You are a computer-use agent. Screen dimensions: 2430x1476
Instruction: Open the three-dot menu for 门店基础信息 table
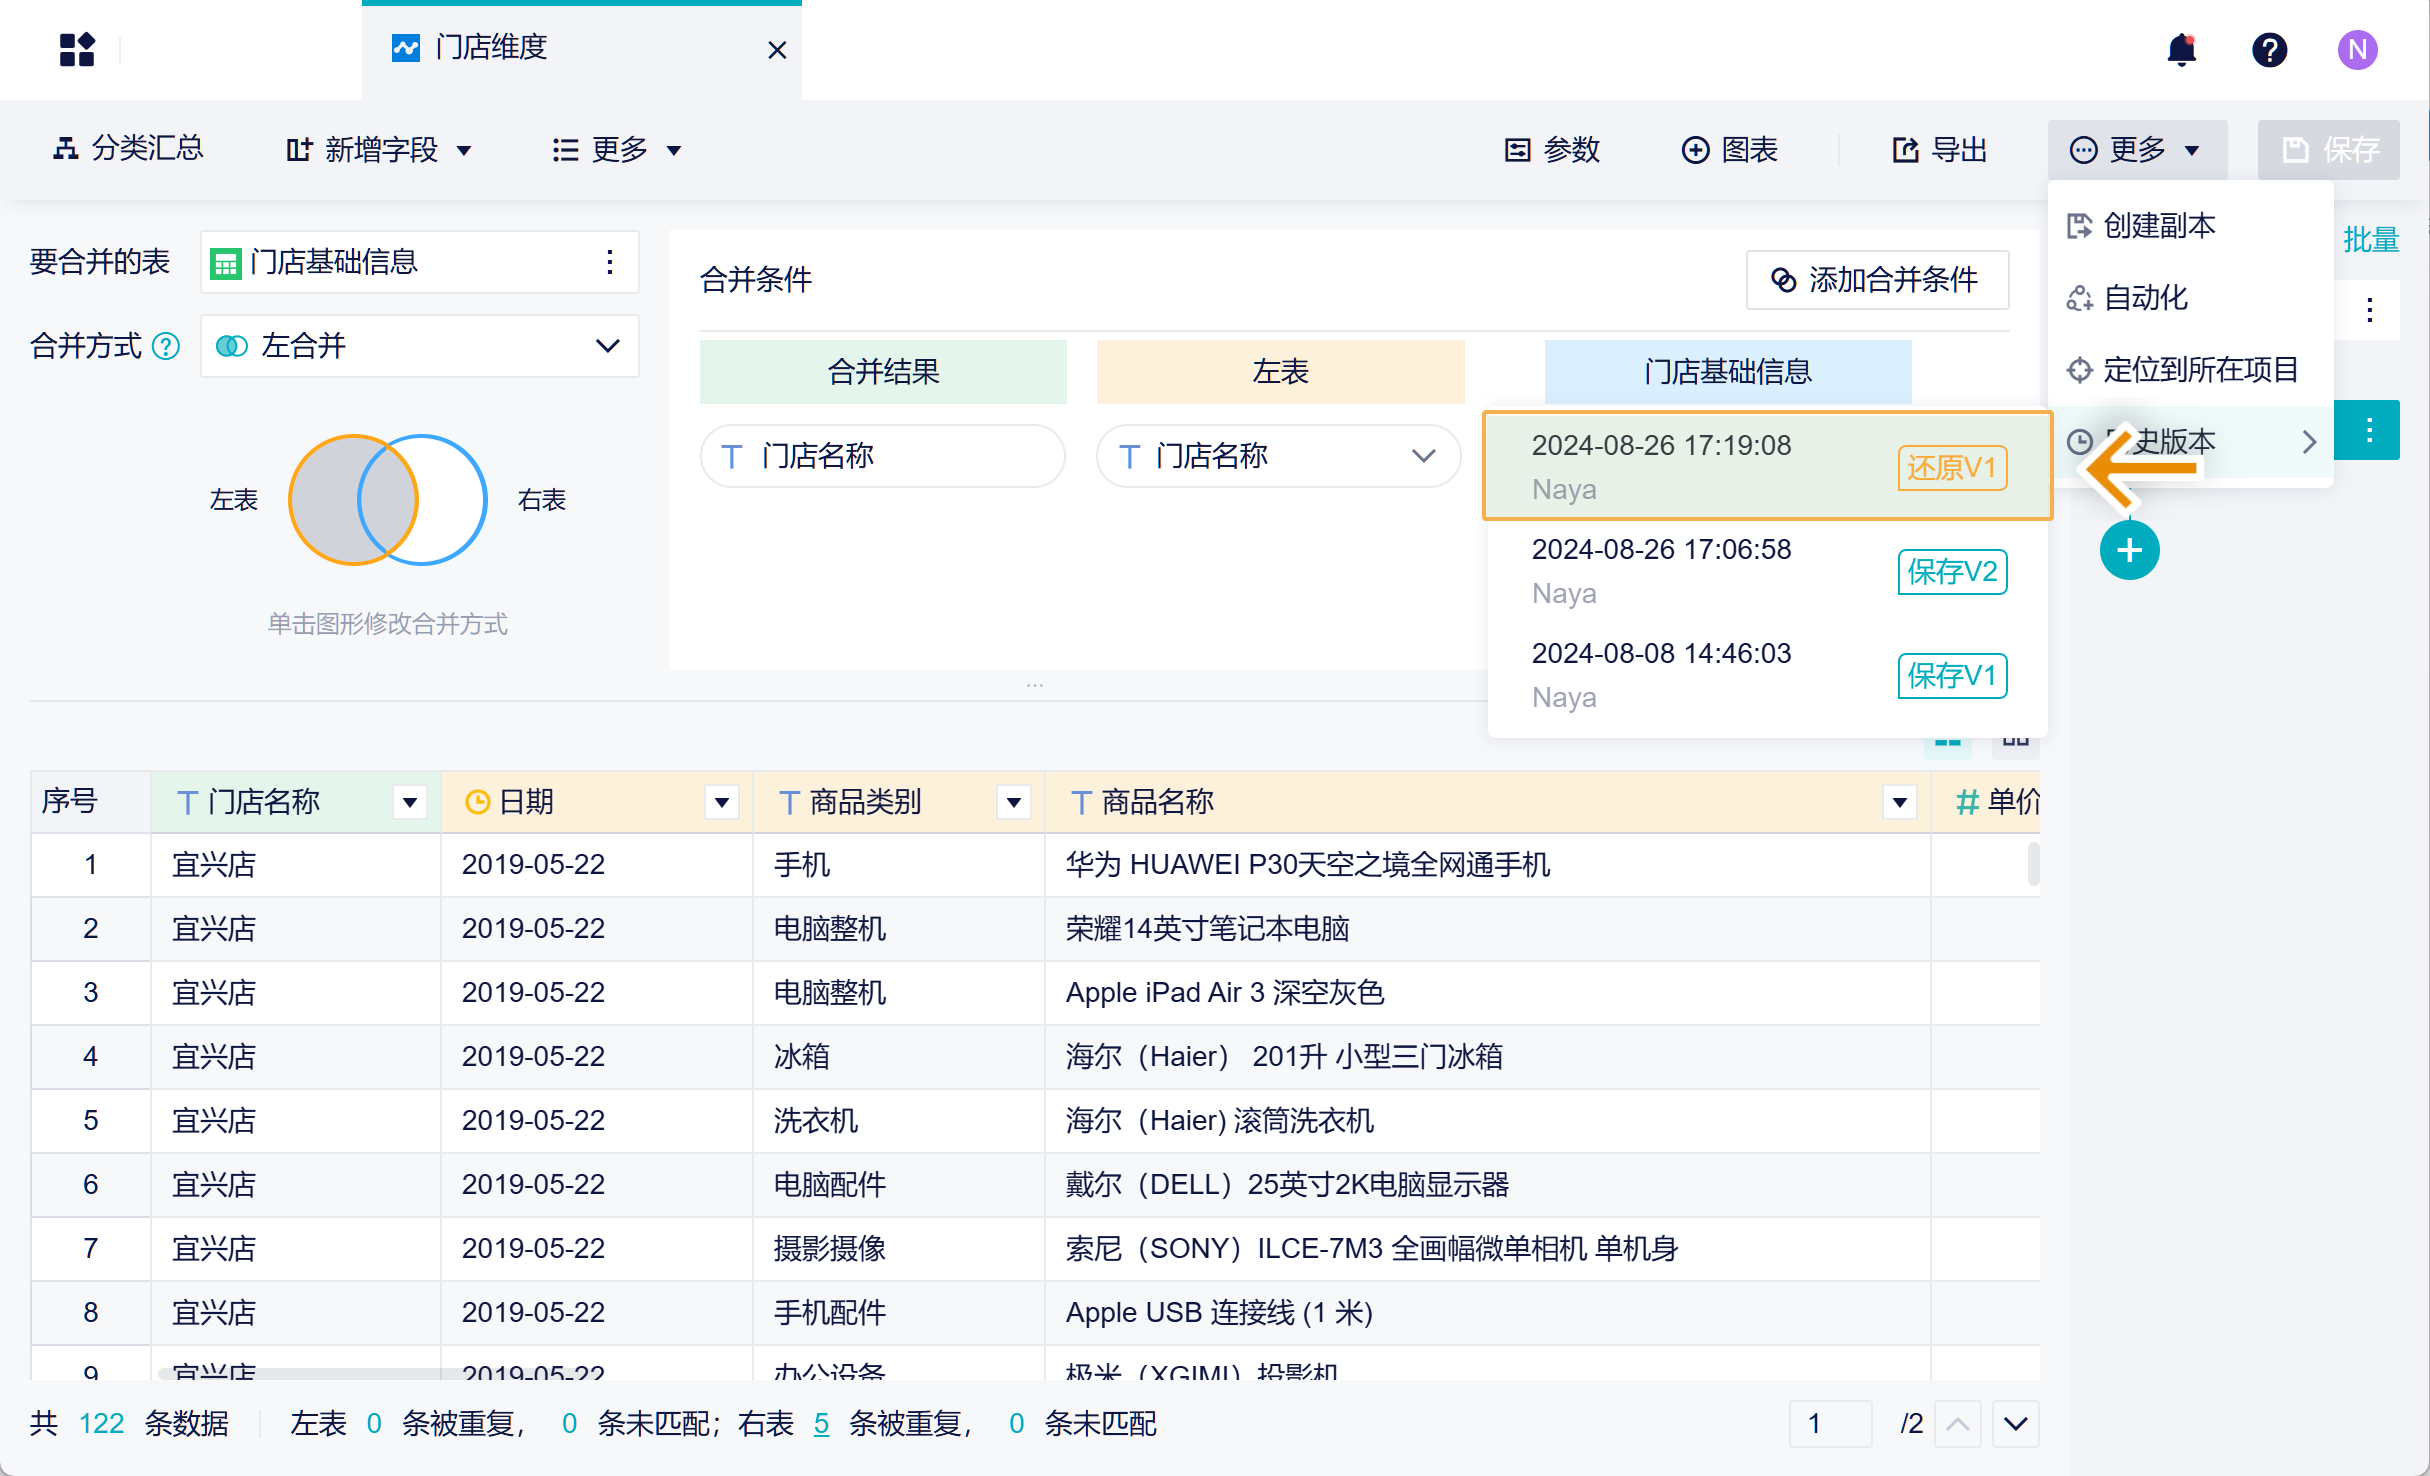click(x=609, y=262)
